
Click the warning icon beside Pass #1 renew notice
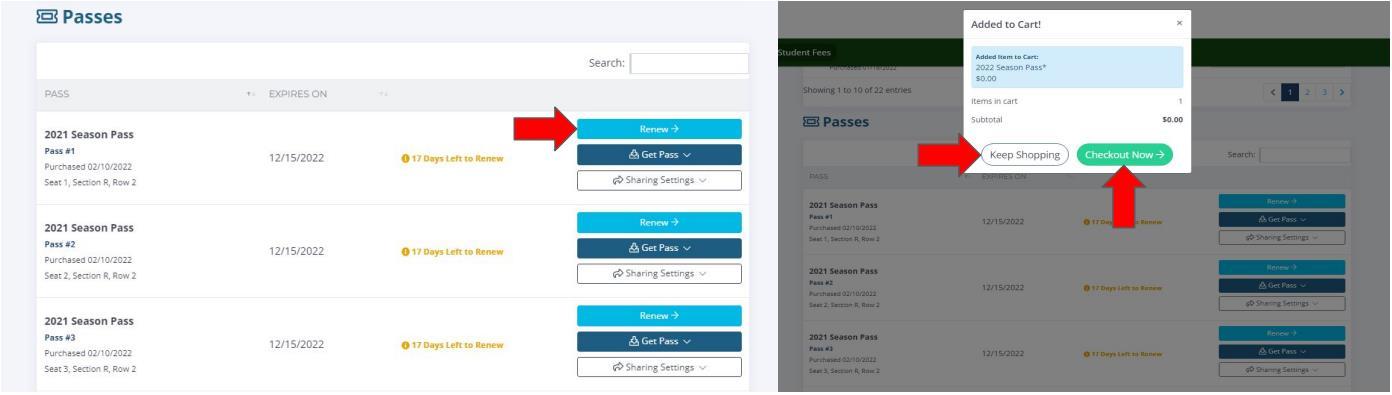pos(403,158)
